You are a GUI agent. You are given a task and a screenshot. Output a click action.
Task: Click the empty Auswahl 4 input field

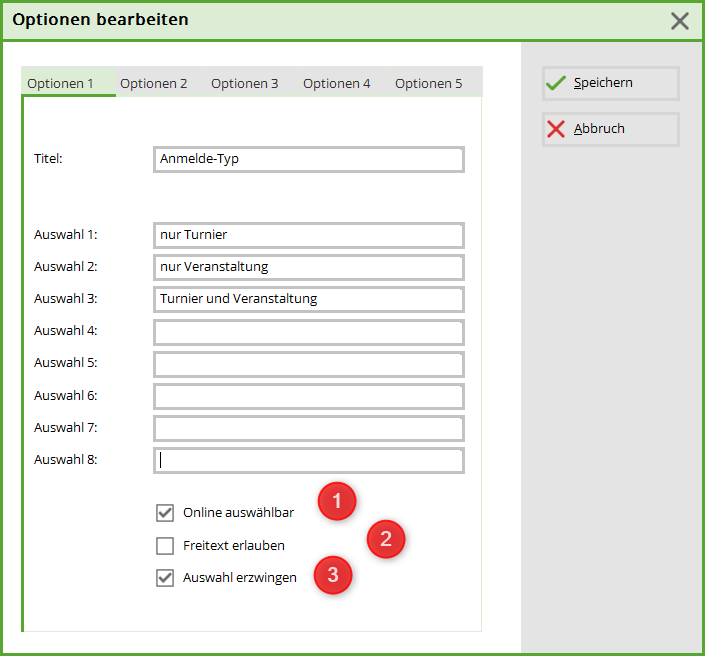[309, 332]
